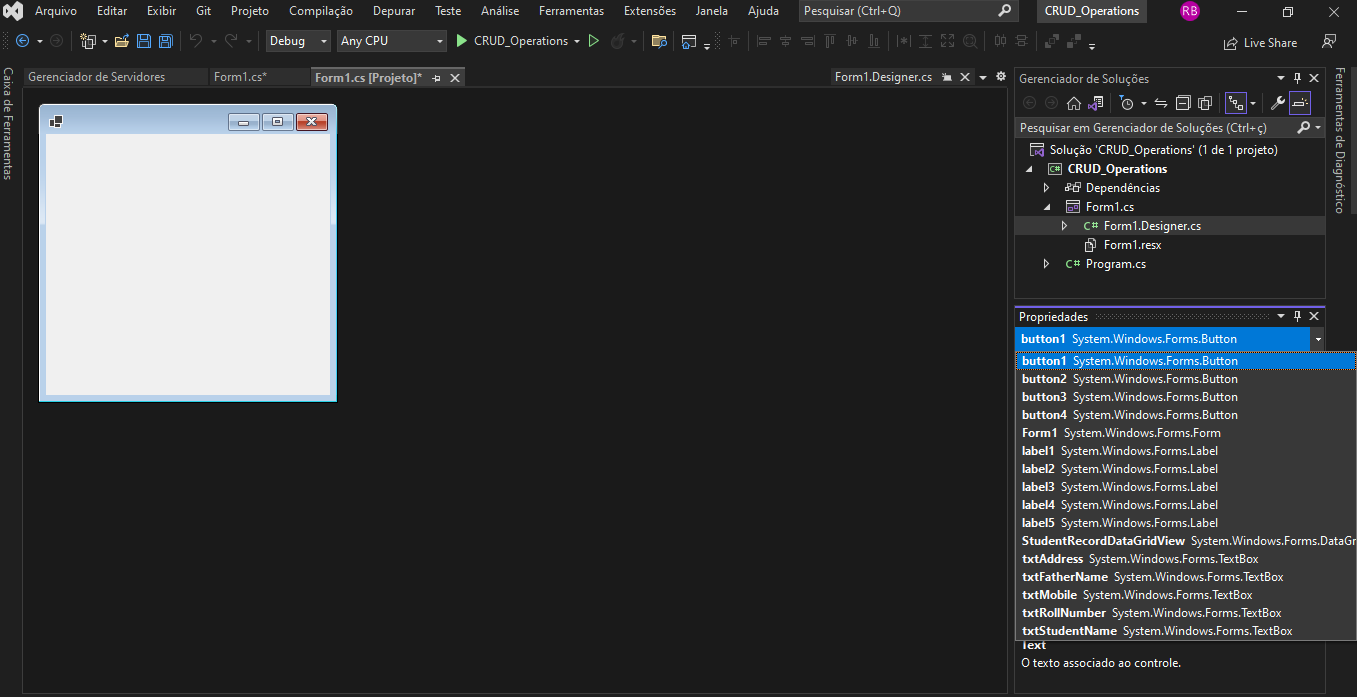Viewport: 1357px width, 697px height.
Task: Click the window layout icon in toolbar
Action: click(x=689, y=41)
